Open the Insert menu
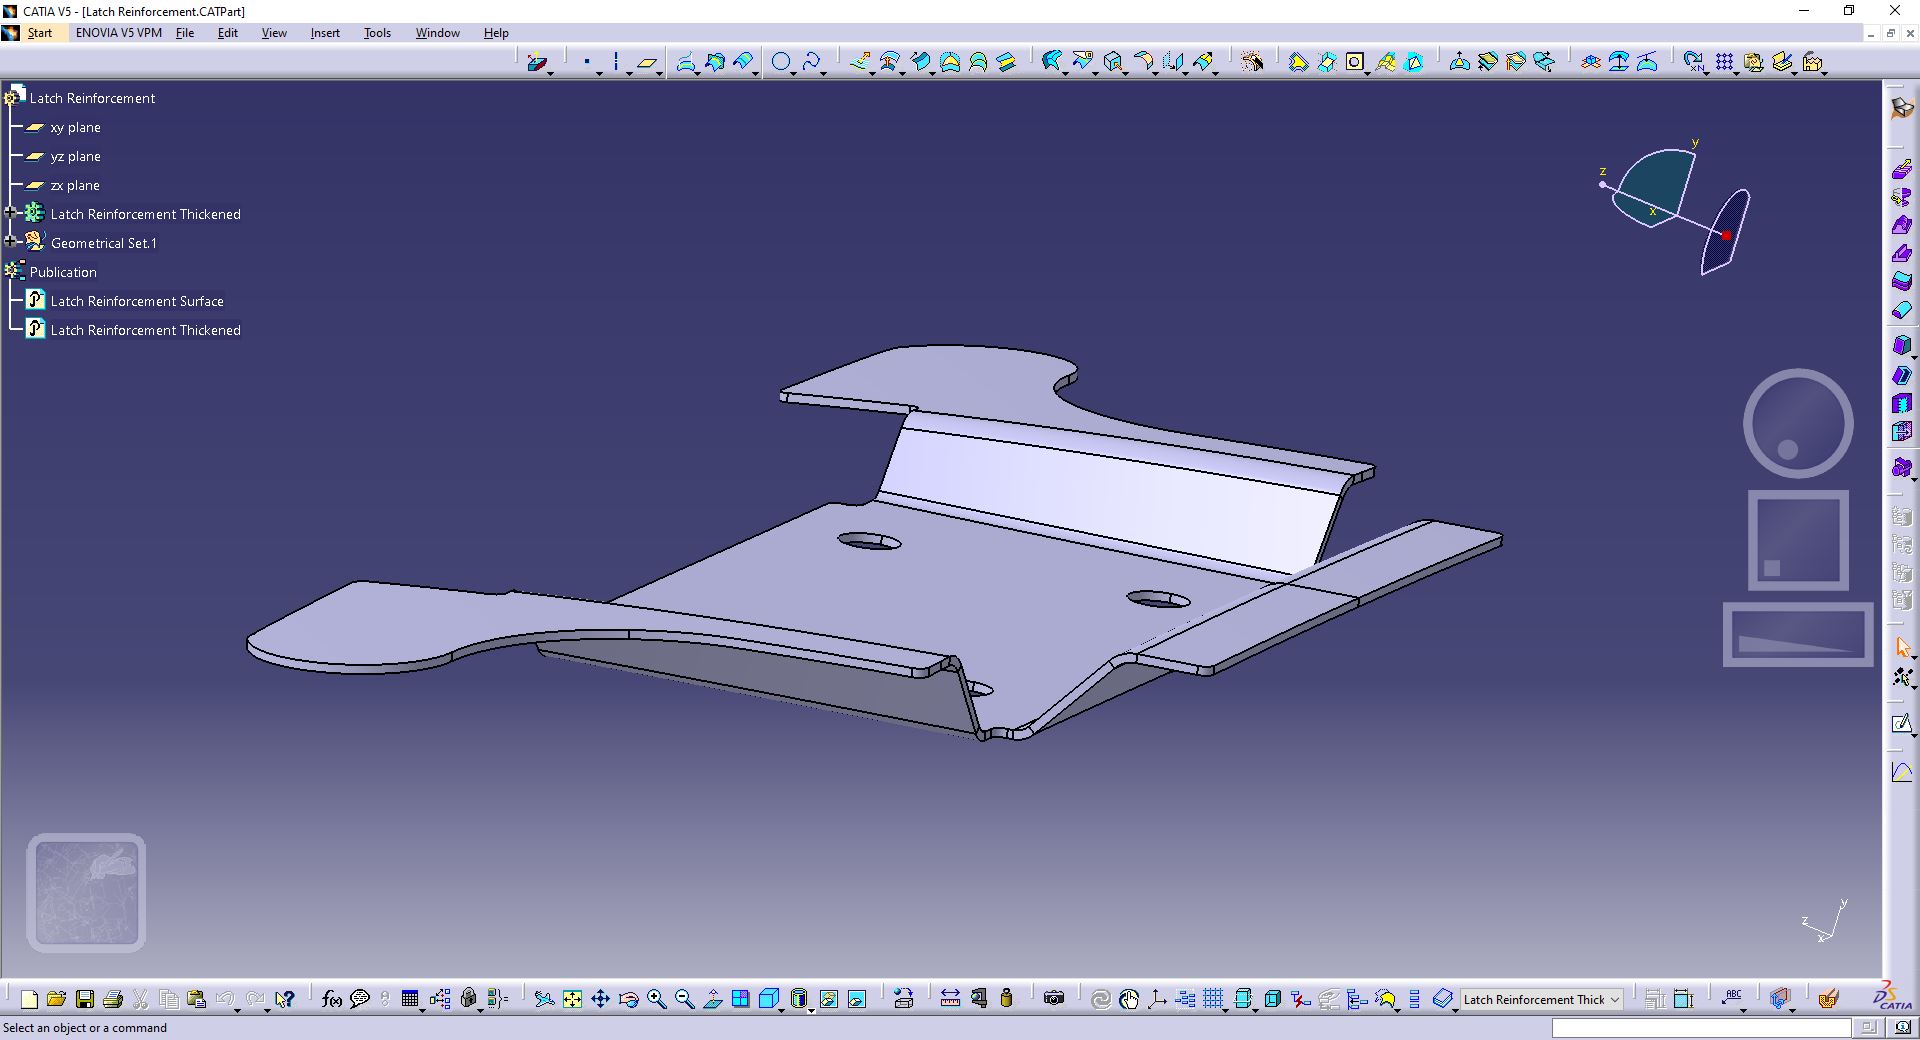 [325, 33]
